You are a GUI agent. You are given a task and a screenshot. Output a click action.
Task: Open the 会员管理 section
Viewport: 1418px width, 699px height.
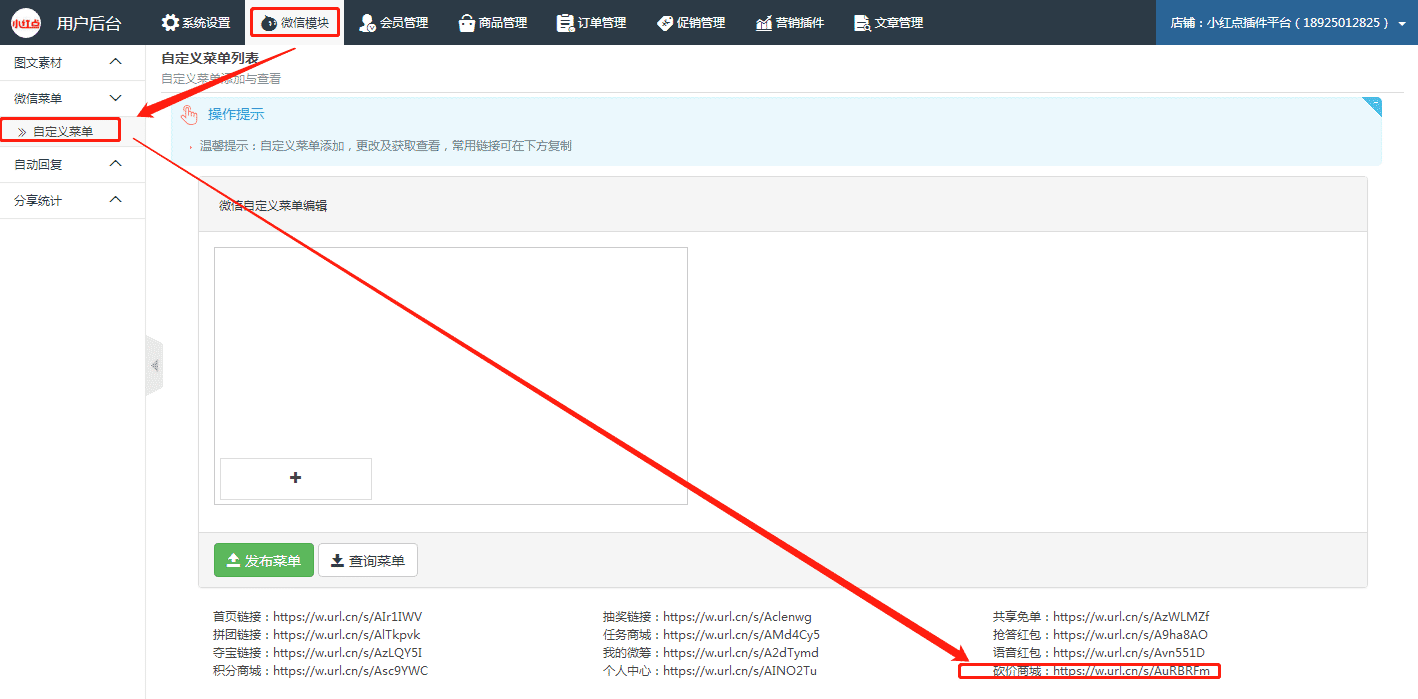(393, 22)
